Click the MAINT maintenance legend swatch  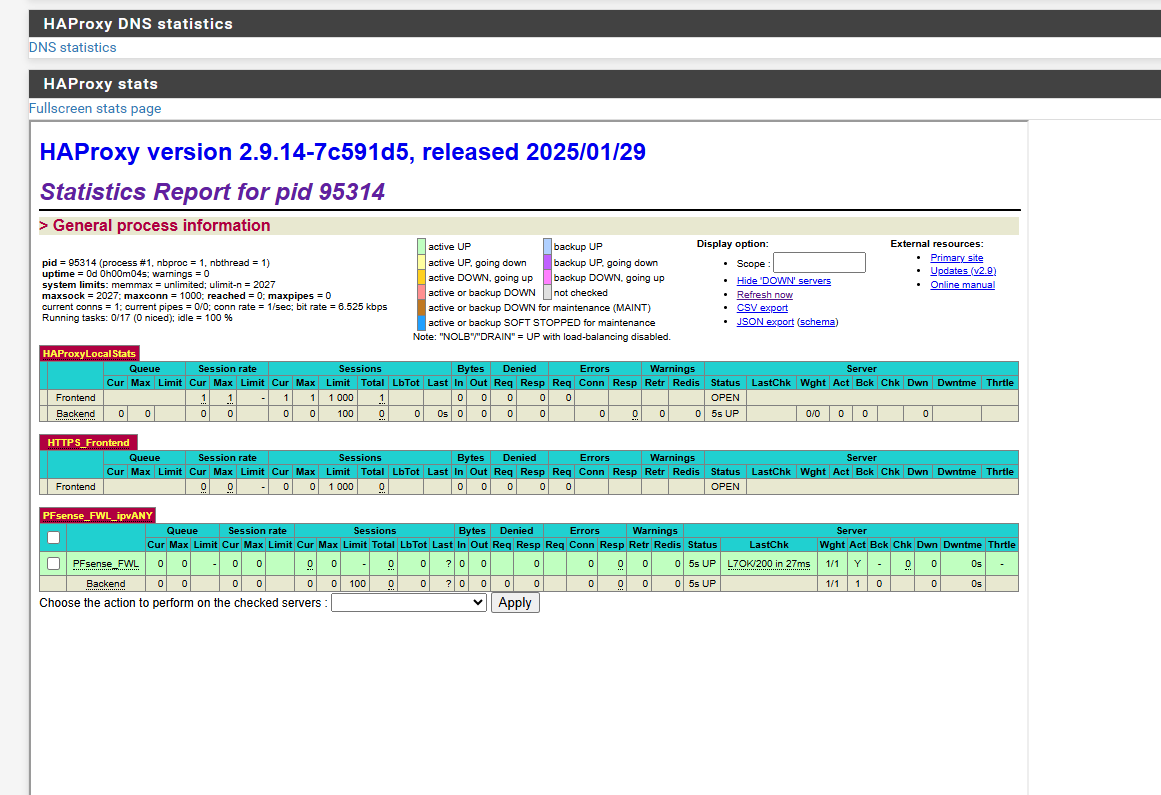tap(421, 307)
